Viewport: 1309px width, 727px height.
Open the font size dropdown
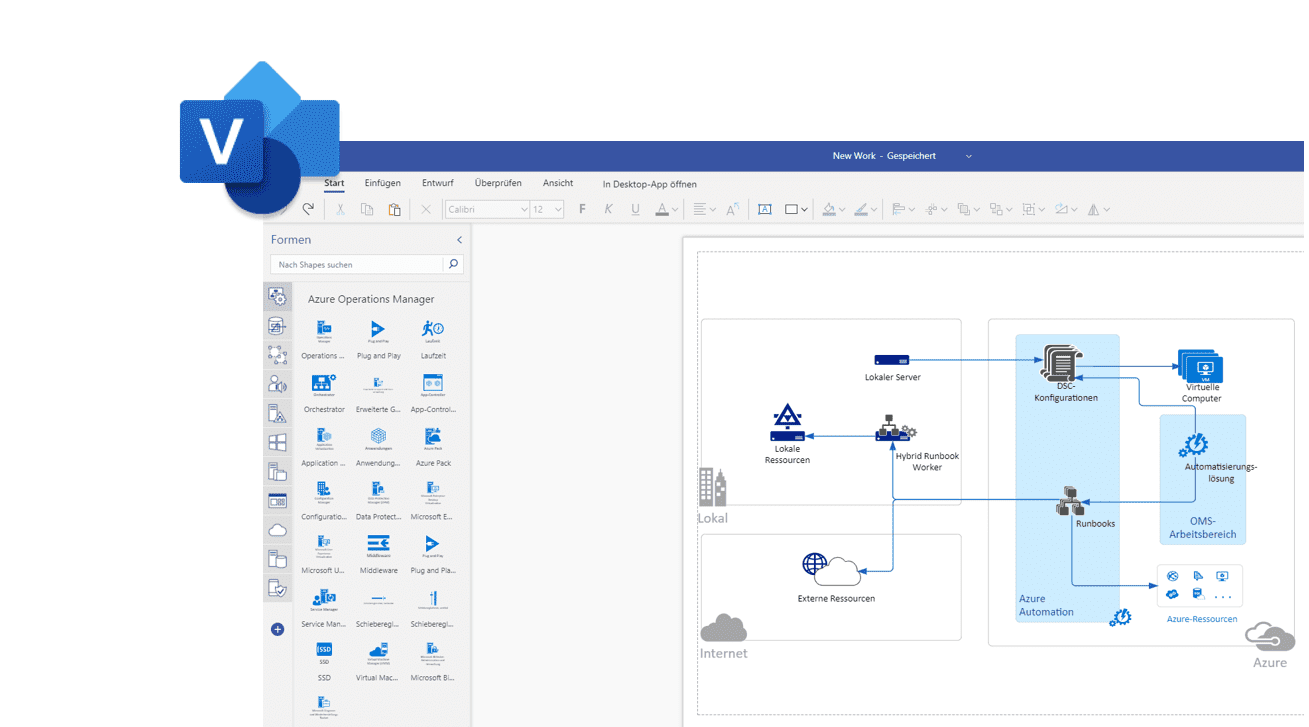tap(560, 209)
